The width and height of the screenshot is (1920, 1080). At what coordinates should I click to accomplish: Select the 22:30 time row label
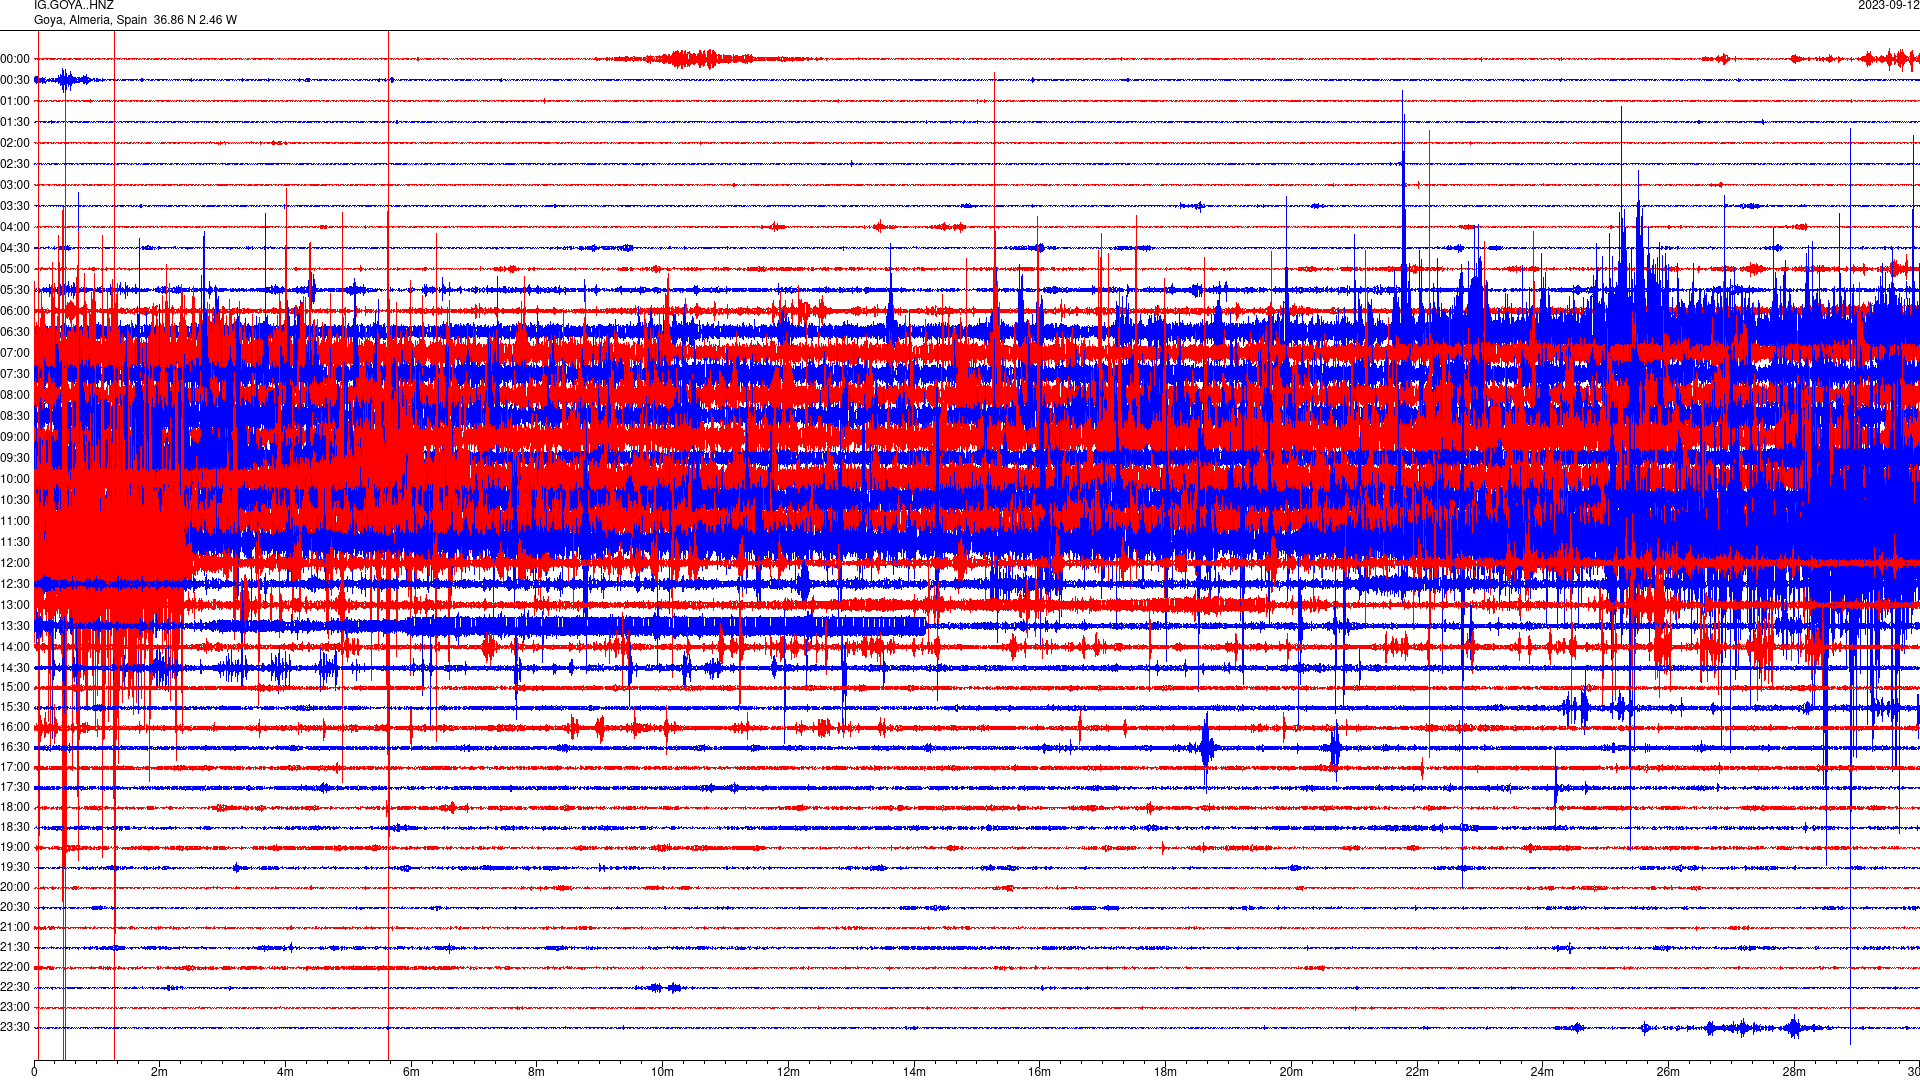[15, 987]
